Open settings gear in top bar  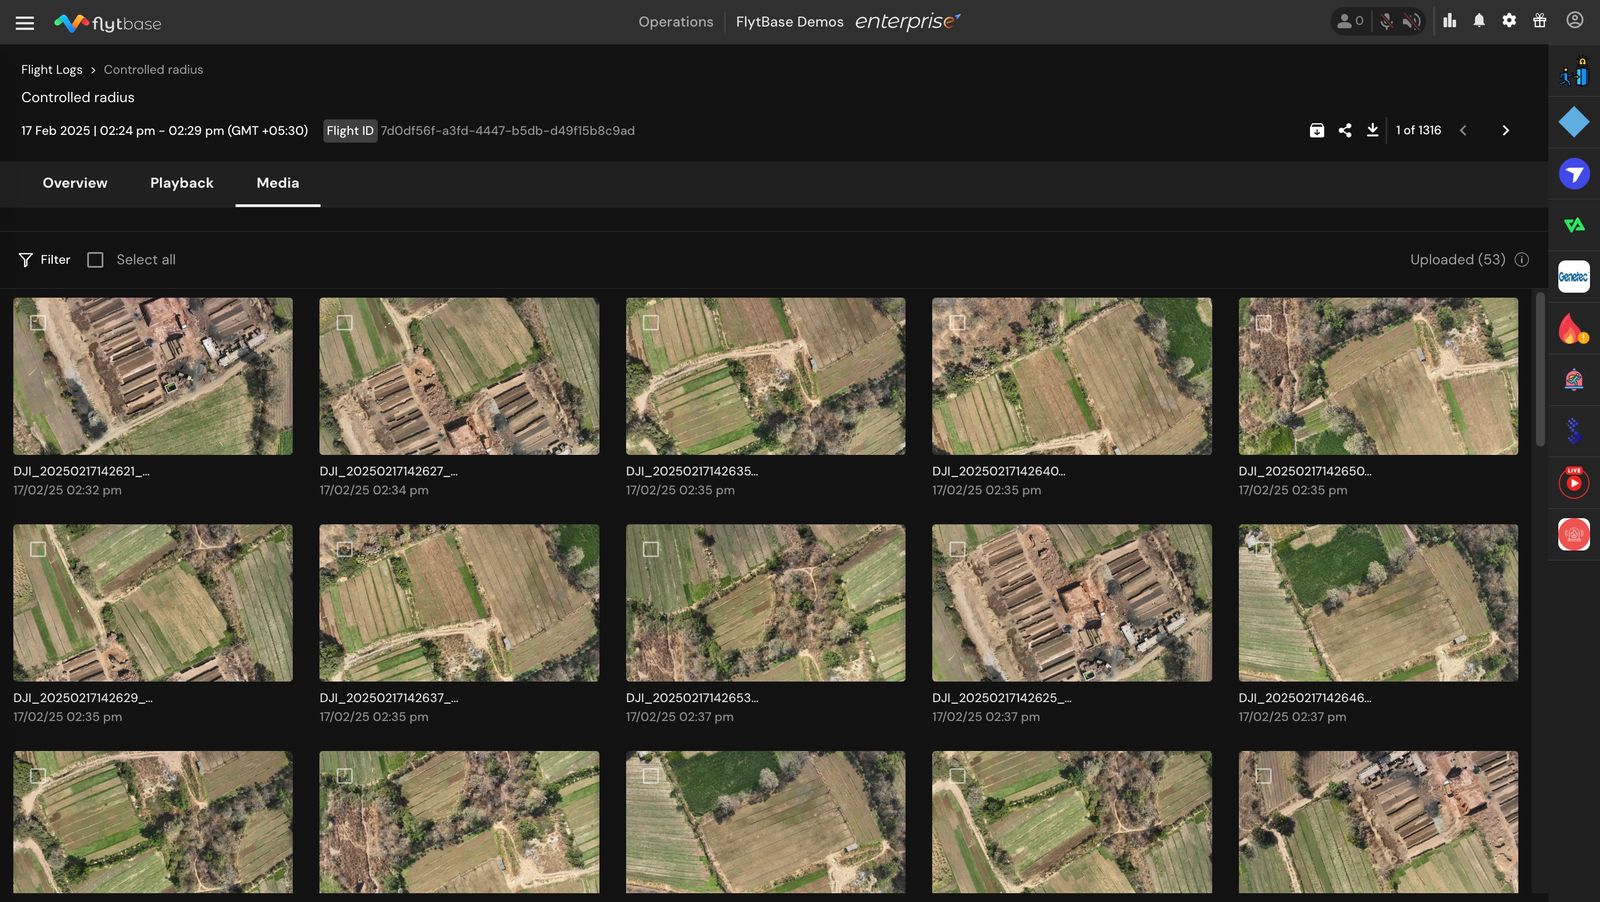coord(1509,20)
